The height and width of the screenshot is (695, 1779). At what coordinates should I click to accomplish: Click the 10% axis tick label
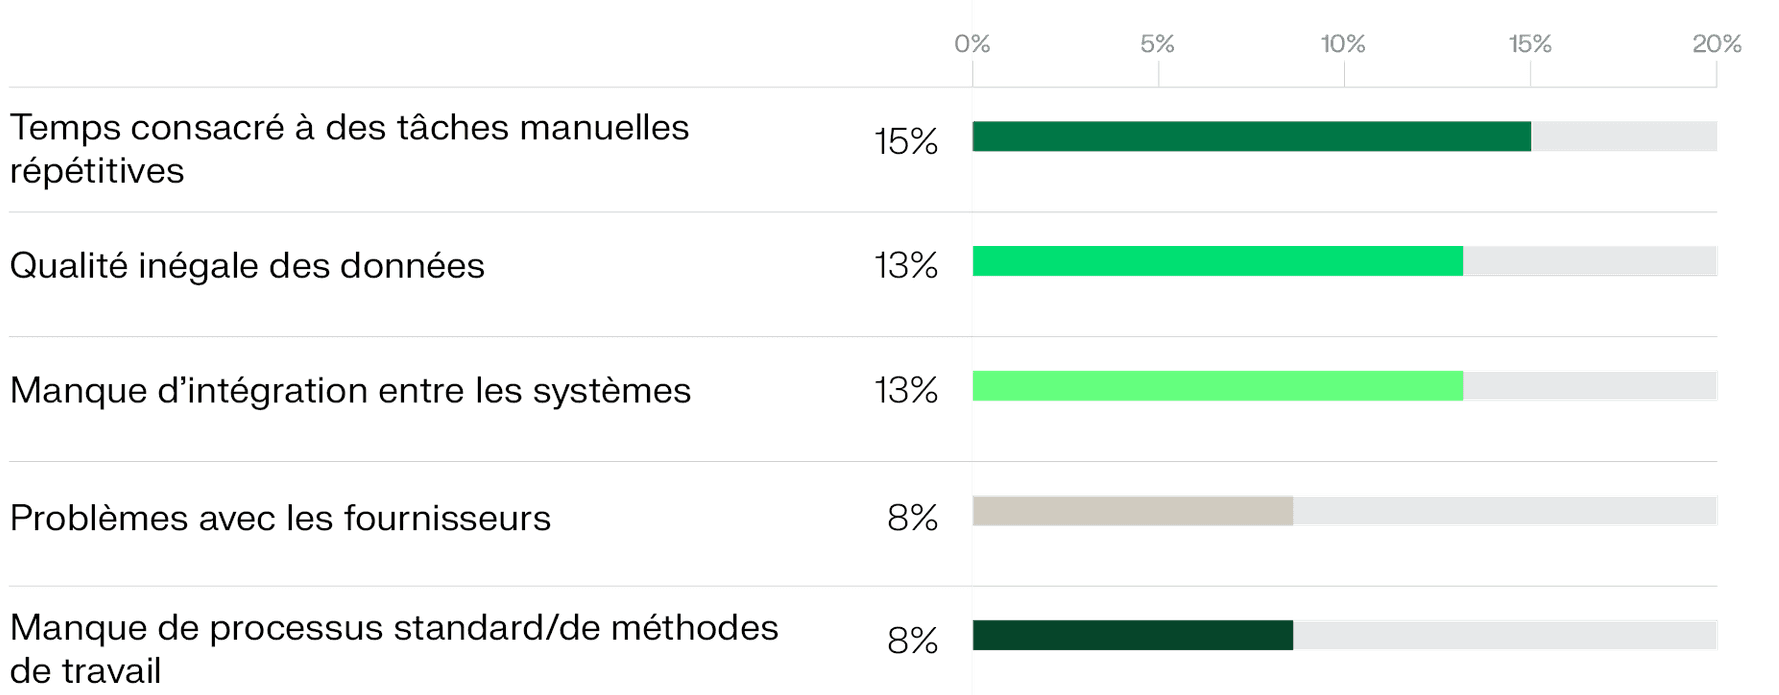(x=1343, y=44)
